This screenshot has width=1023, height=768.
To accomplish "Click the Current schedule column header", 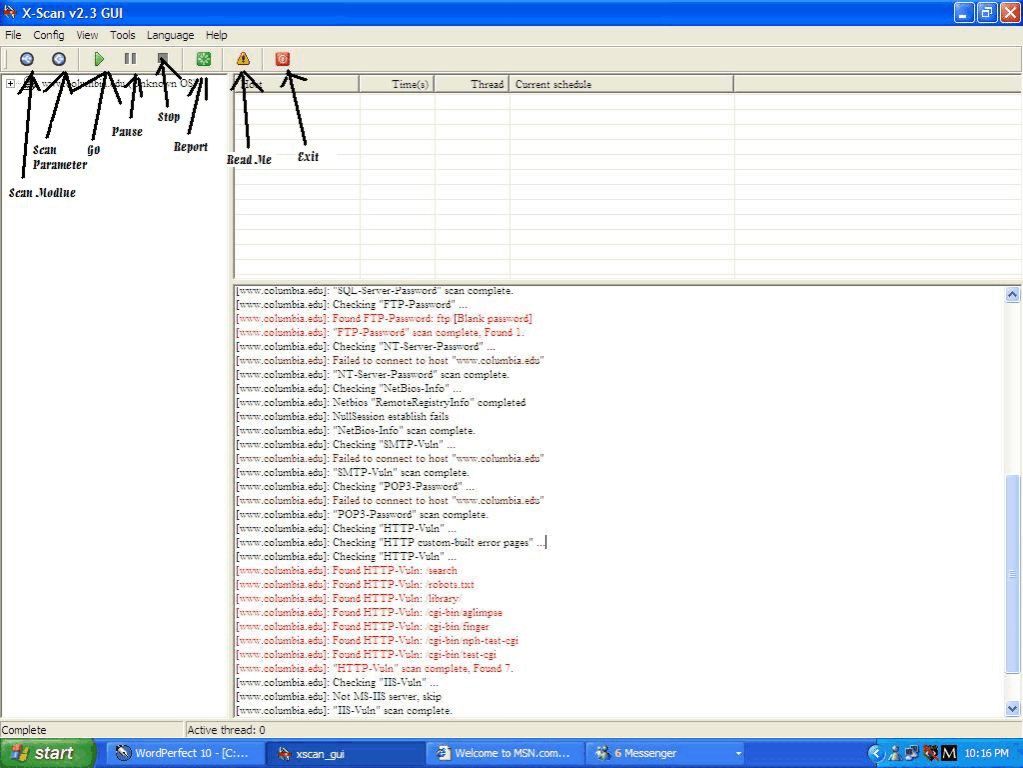I will [x=622, y=84].
